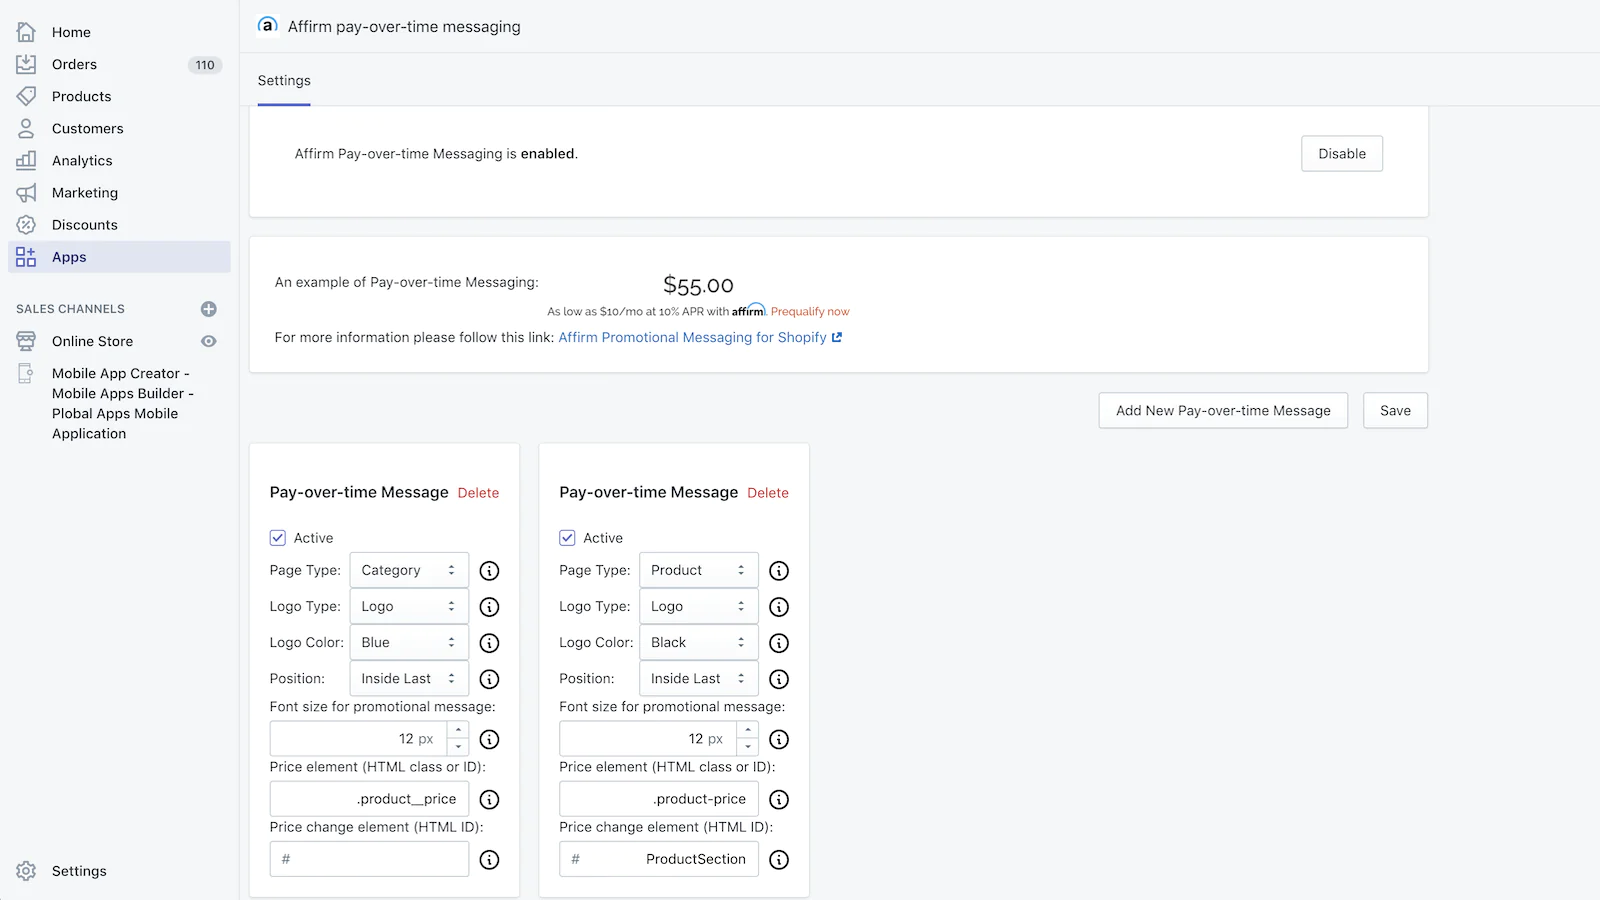This screenshot has height=900, width=1600.
Task: Open Logo Color dropdown showing Blue
Action: (x=409, y=642)
